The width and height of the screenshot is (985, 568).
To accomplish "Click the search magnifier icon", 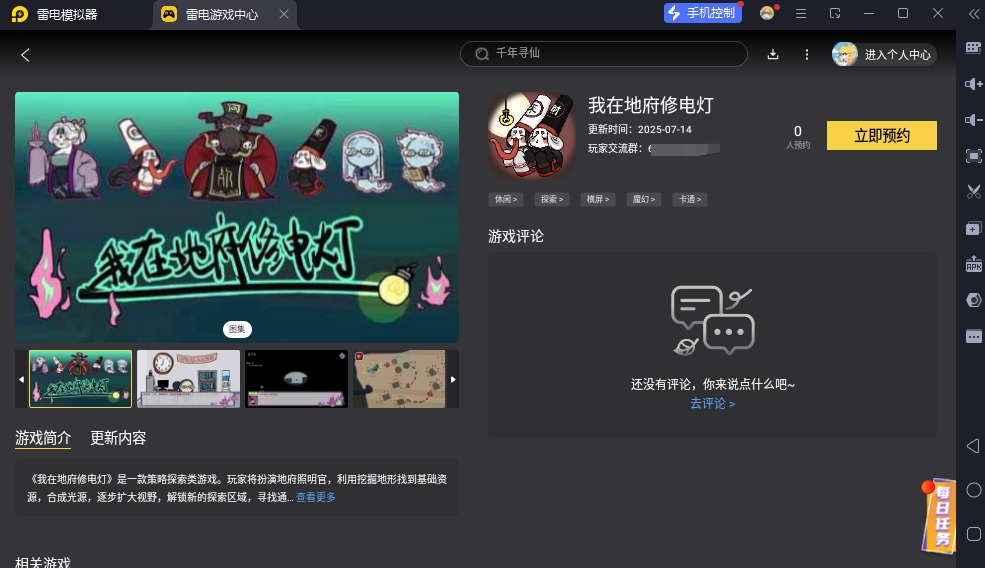I will coord(482,54).
